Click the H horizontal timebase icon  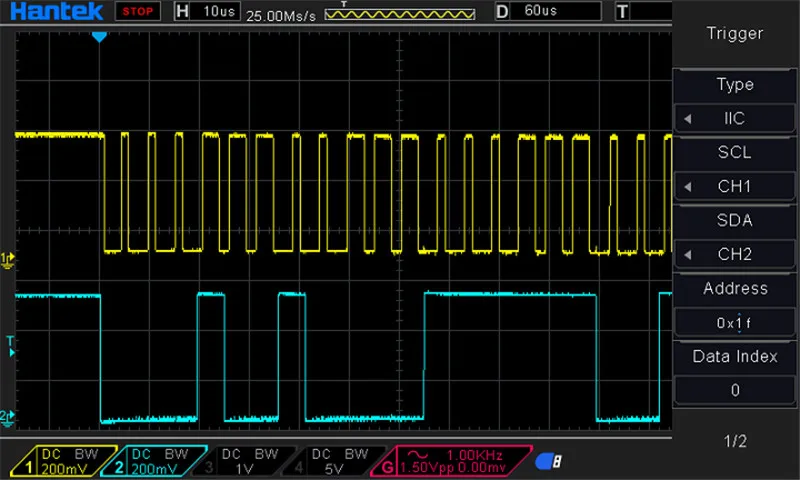click(x=182, y=11)
